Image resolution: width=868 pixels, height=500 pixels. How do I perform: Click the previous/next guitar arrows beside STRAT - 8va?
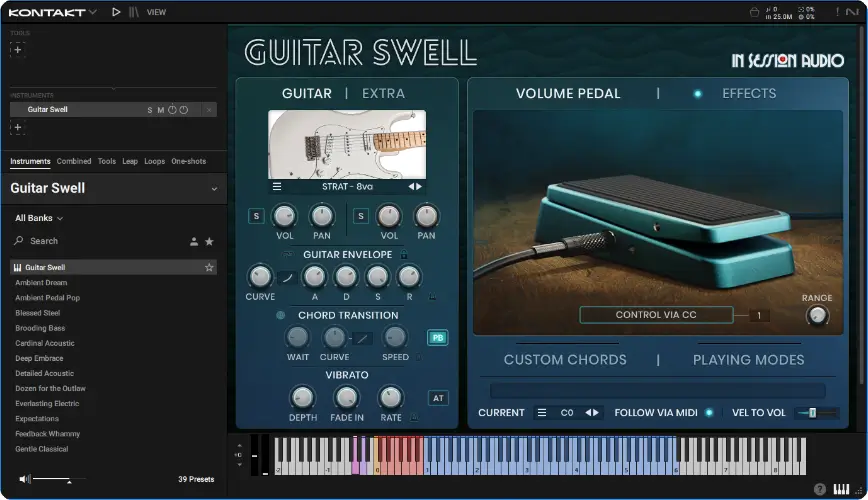[415, 187]
